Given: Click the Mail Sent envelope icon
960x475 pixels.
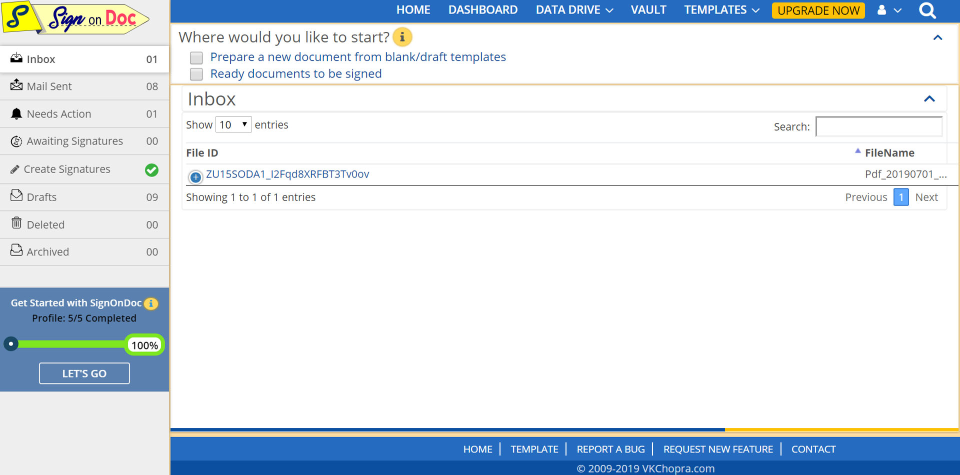Looking at the screenshot, I should click(x=17, y=86).
